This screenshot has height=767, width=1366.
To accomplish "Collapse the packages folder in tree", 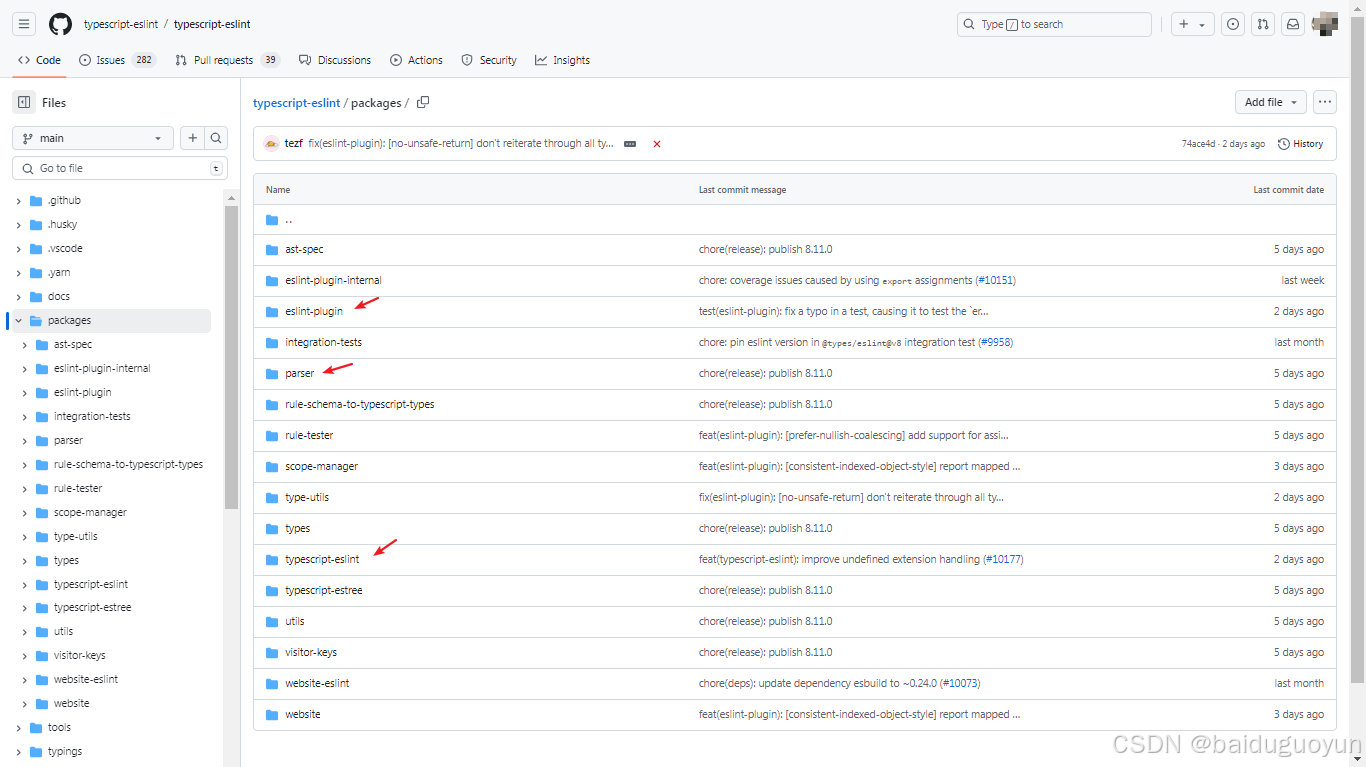I will [x=18, y=320].
